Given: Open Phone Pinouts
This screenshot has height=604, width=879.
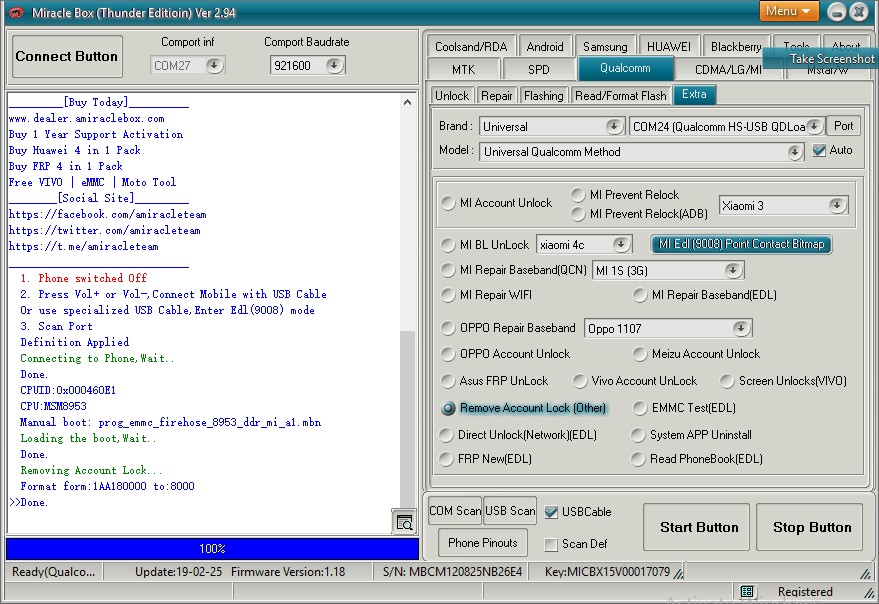Looking at the screenshot, I should point(483,543).
